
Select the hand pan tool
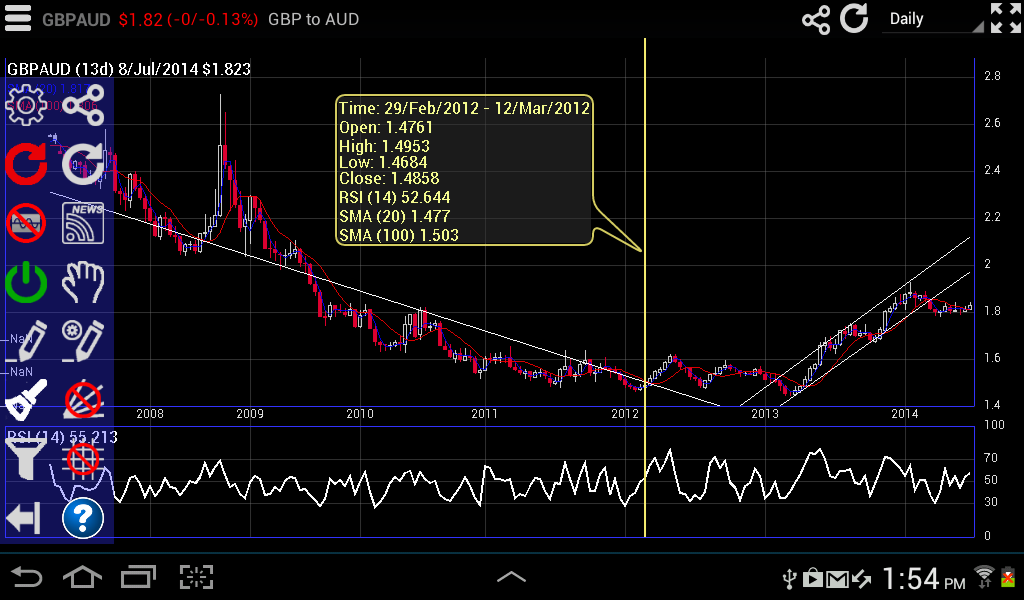coord(84,283)
